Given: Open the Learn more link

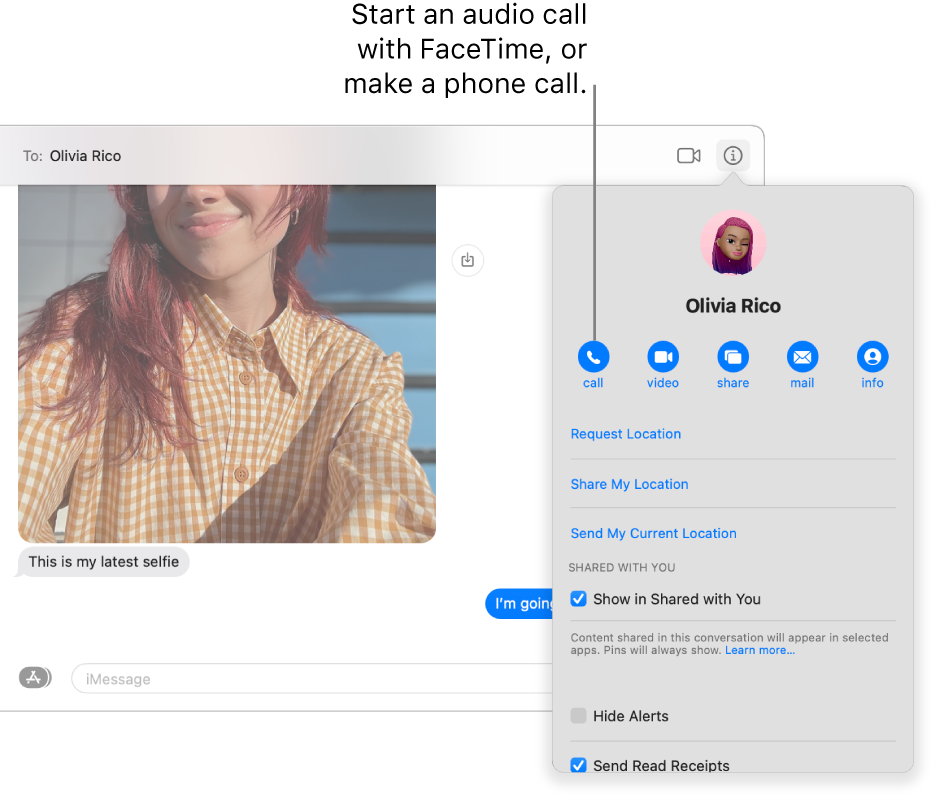Looking at the screenshot, I should (x=760, y=650).
